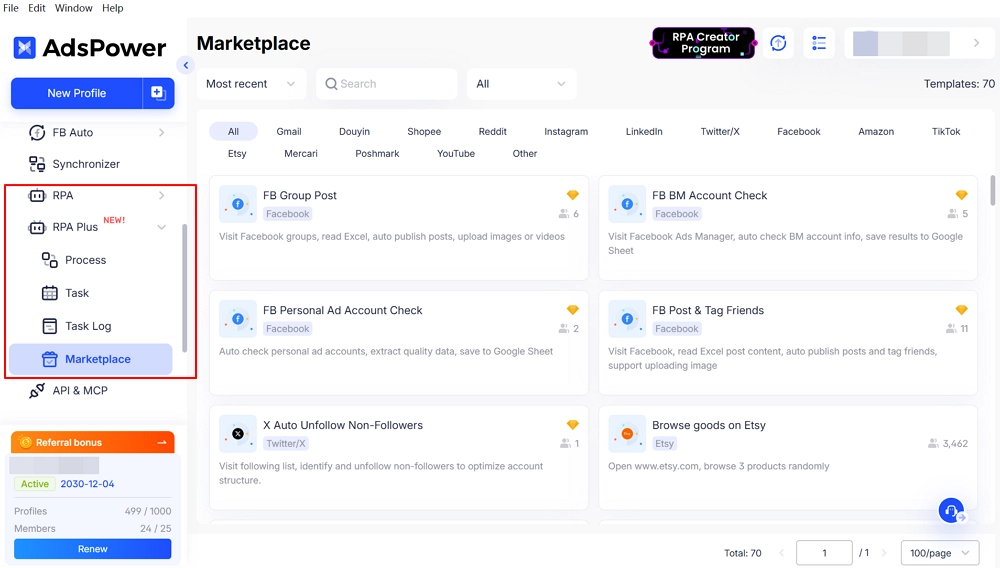Click the AdsPower logo icon

(24, 47)
